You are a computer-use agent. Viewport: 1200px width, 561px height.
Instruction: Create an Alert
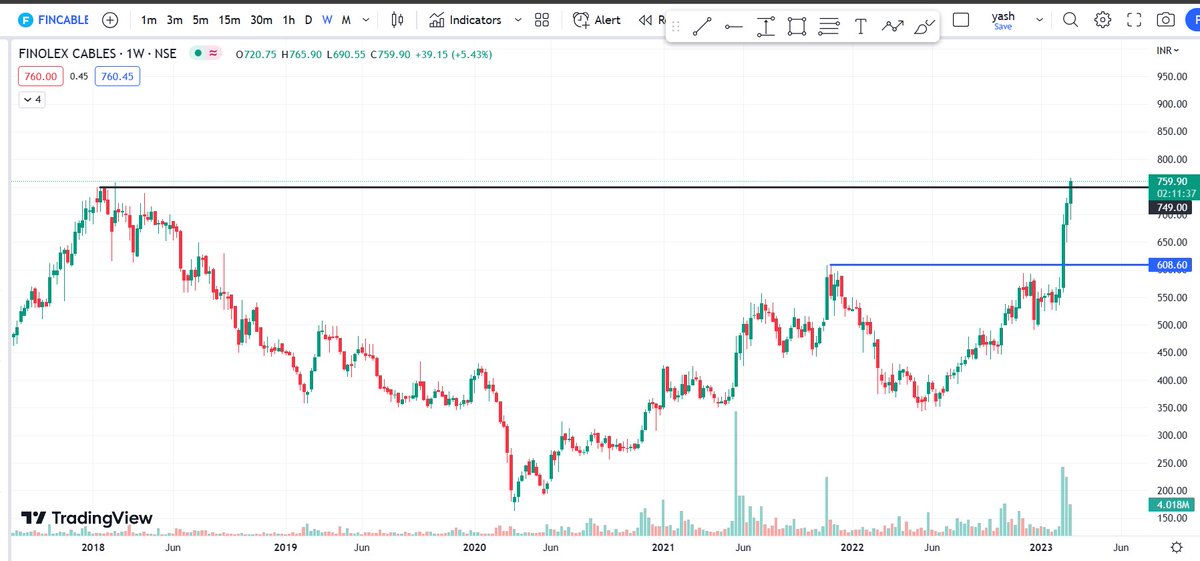click(x=597, y=20)
